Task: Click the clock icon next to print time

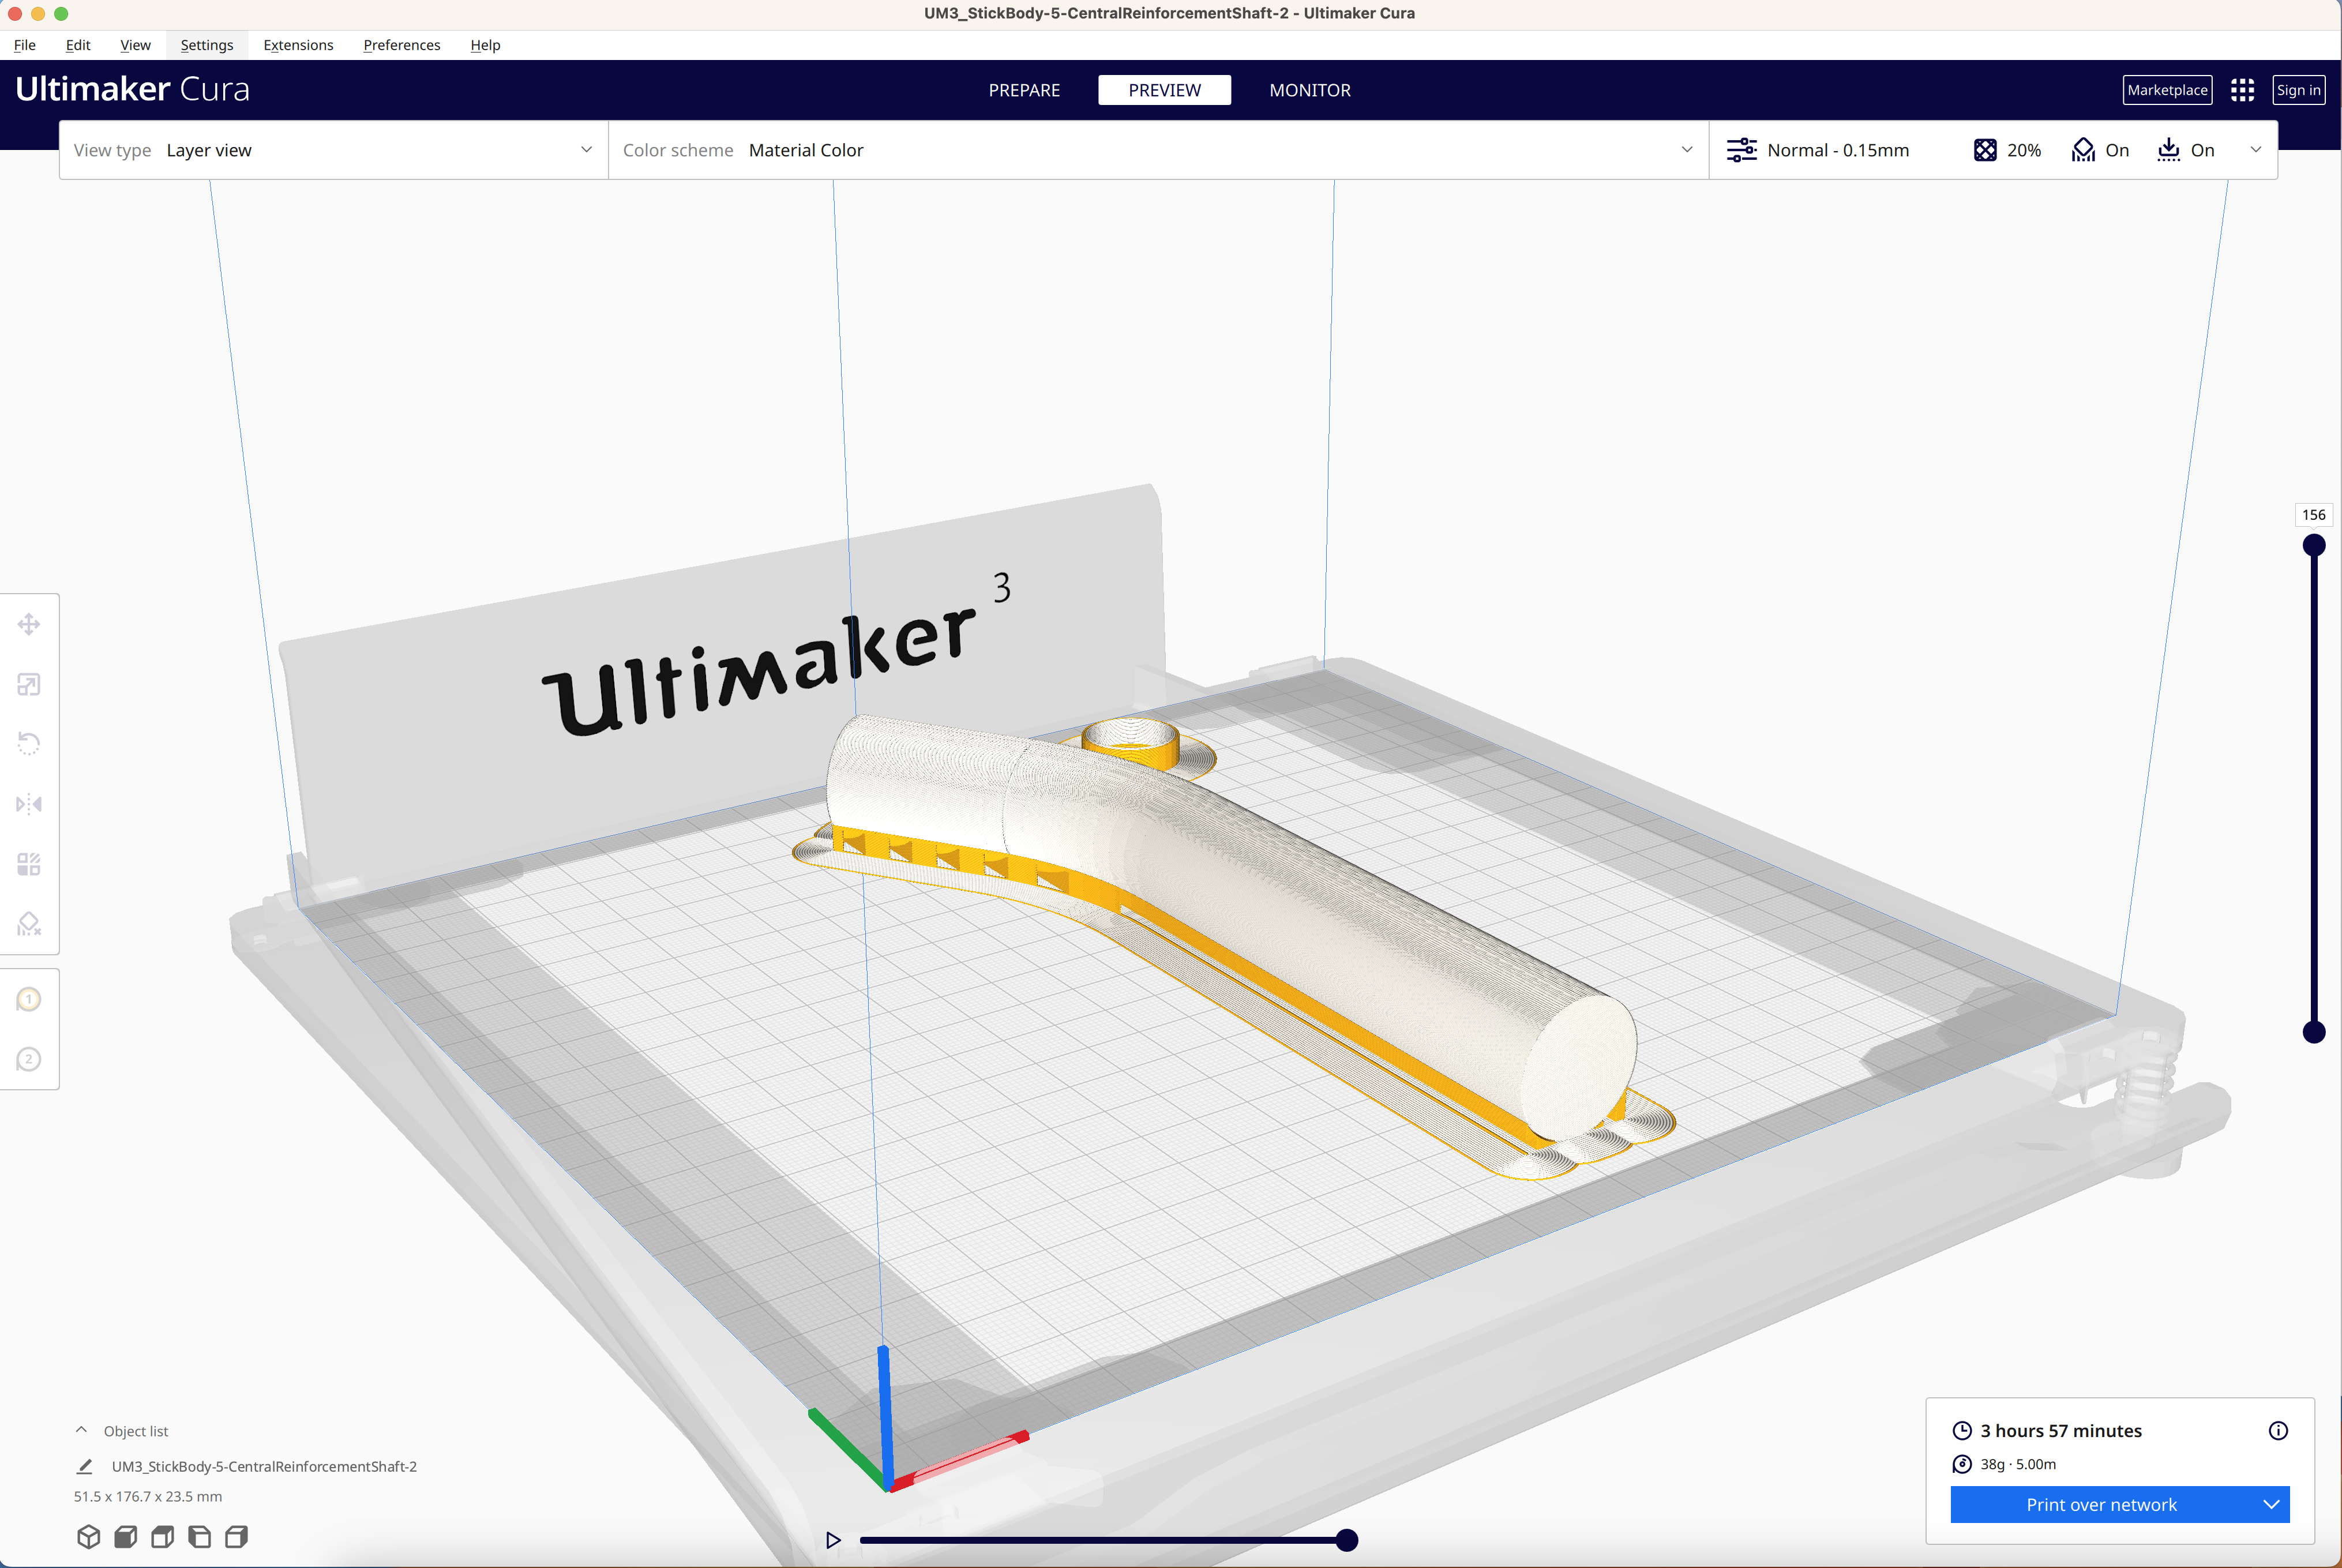Action: [x=1962, y=1430]
